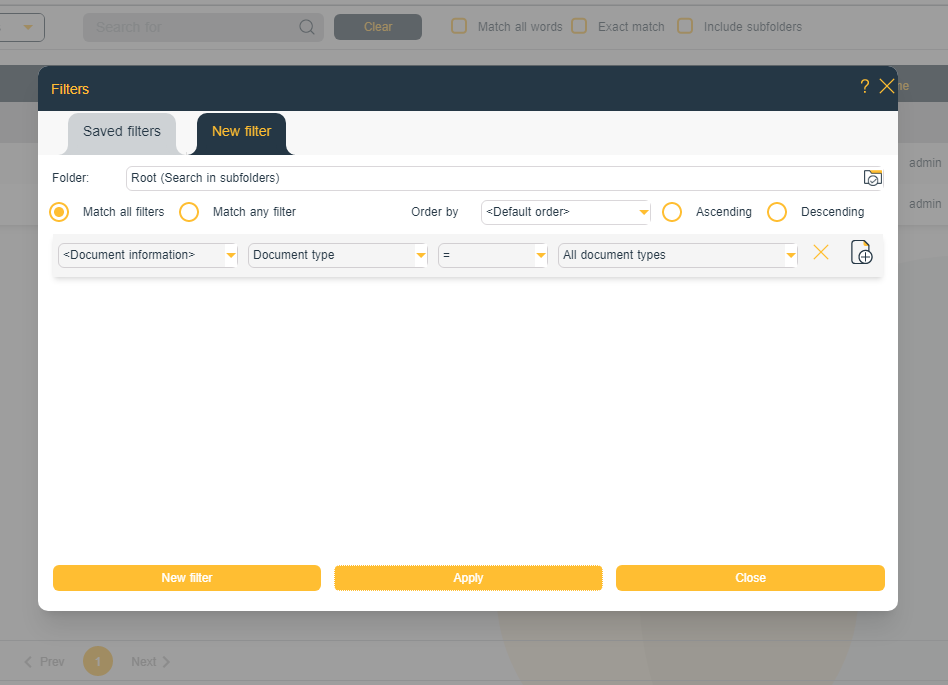Click the help question mark icon
948x685 pixels.
click(x=864, y=87)
